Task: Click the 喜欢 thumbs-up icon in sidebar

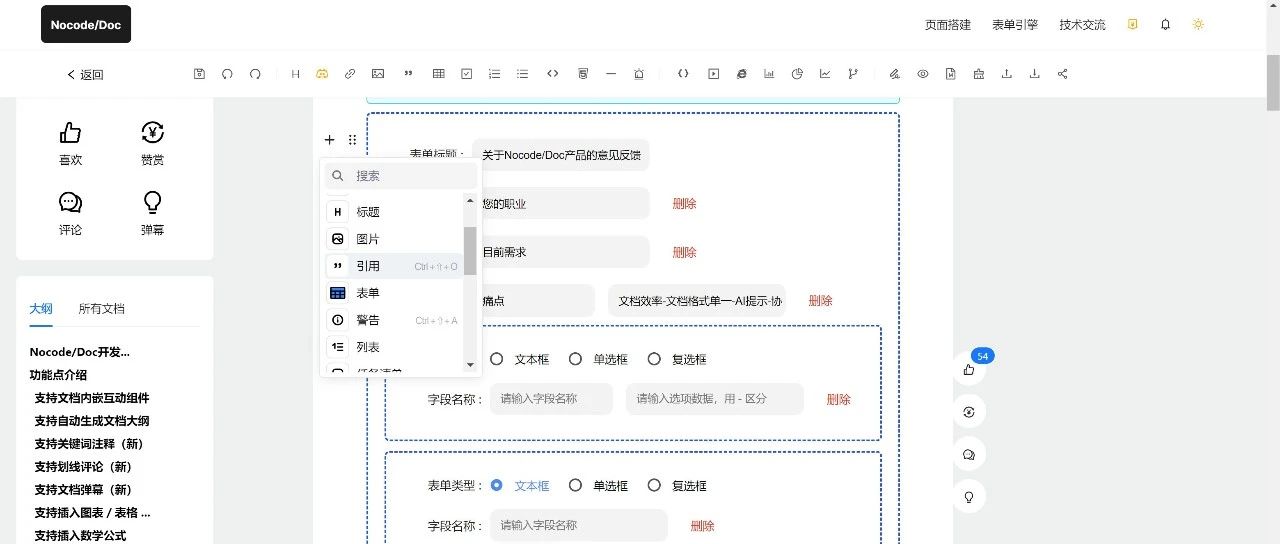Action: (70, 132)
